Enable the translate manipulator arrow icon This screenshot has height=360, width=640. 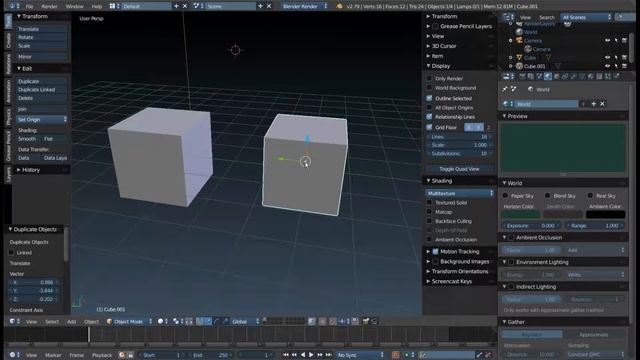pyautogui.click(x=208, y=322)
